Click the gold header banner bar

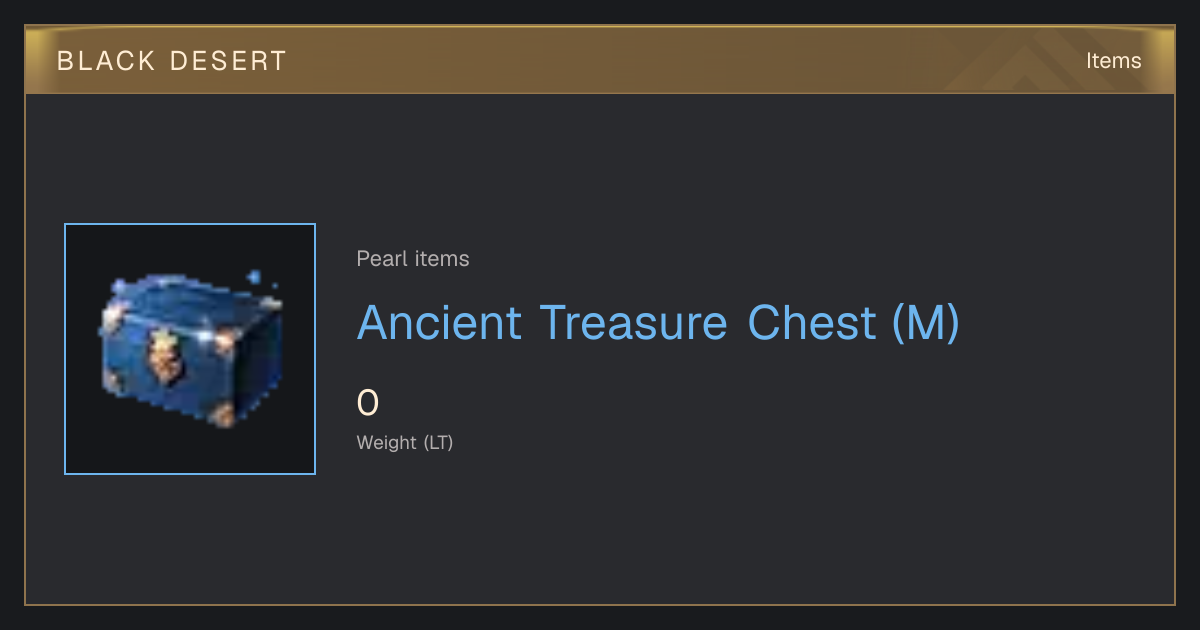(600, 60)
